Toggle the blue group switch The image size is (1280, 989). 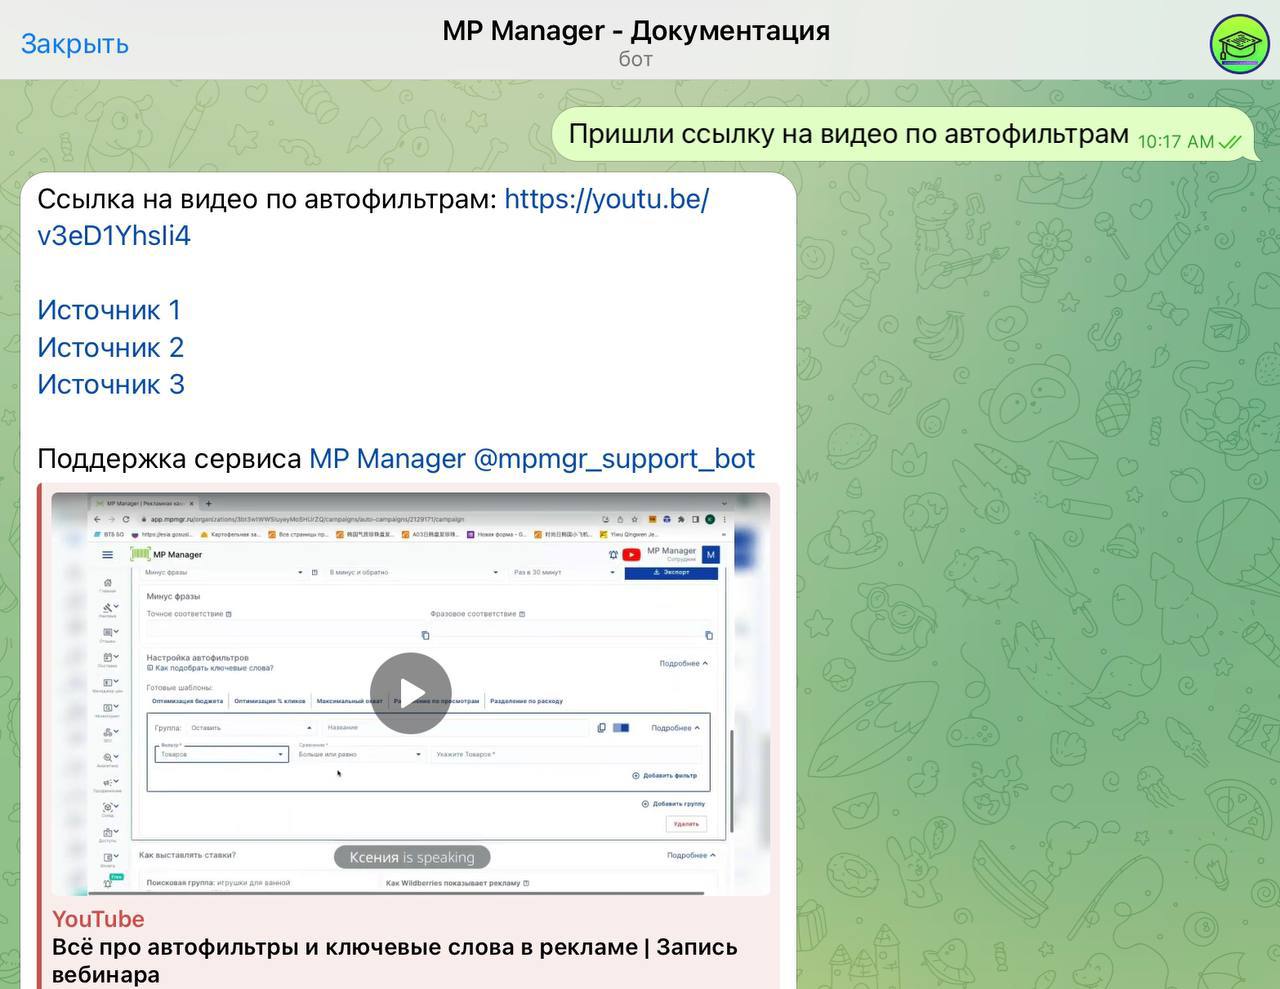click(x=621, y=728)
